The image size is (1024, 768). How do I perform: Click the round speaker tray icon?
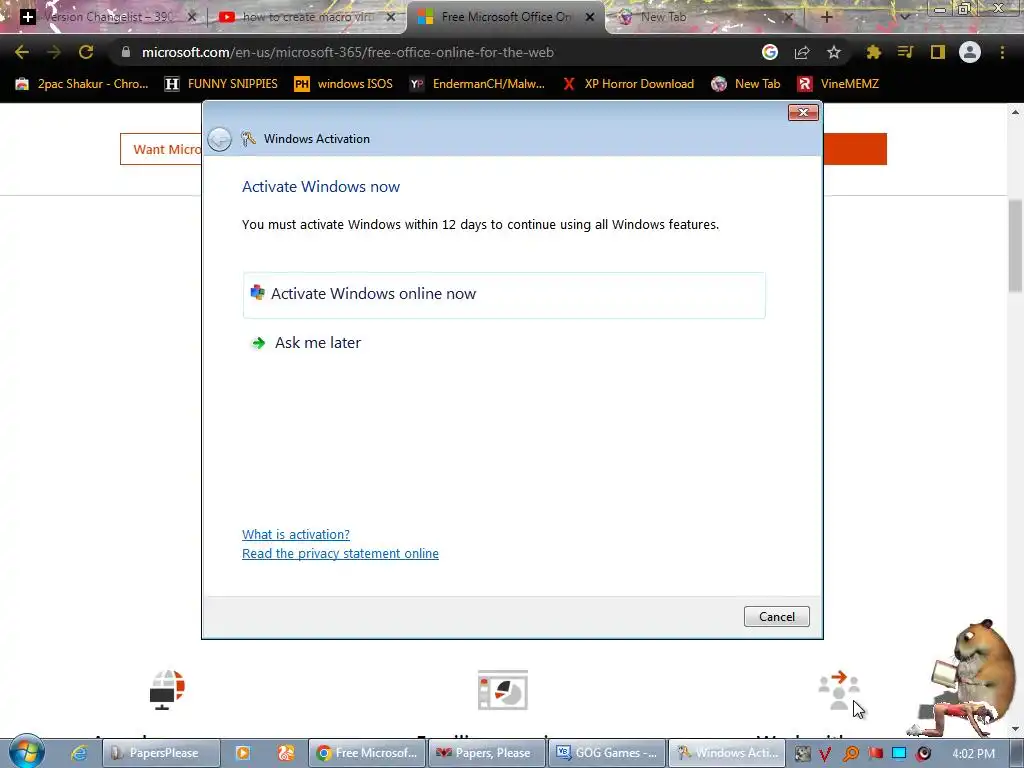tap(923, 754)
